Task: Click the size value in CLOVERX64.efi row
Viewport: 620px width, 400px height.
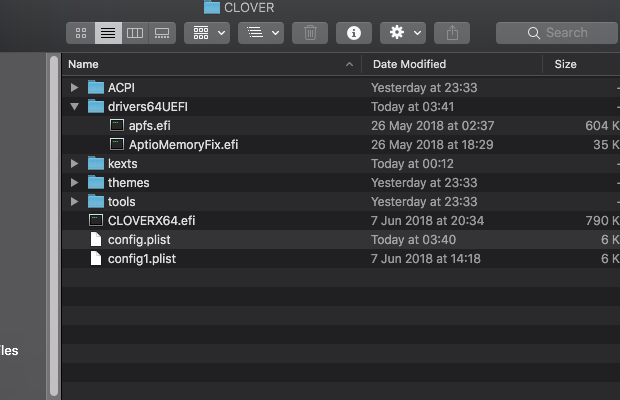Action: (x=603, y=221)
